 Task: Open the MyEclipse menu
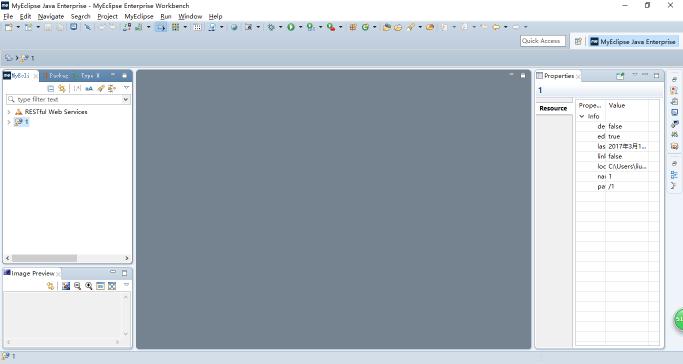point(139,16)
